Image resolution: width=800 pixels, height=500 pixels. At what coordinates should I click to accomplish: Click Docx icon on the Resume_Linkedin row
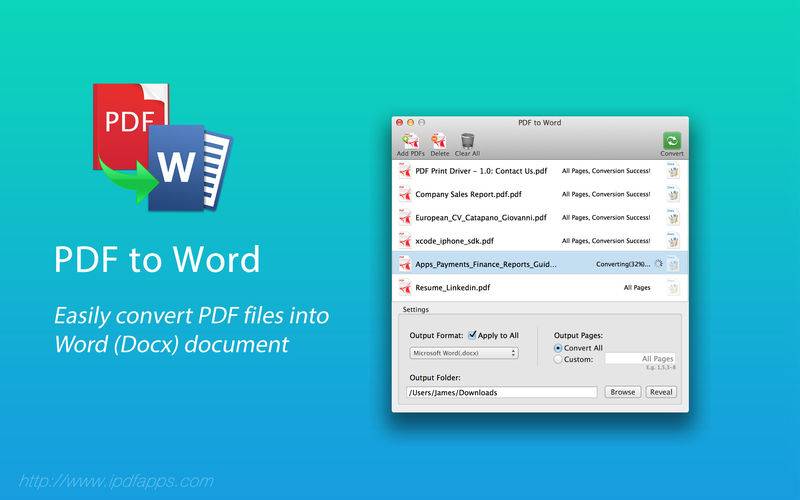point(673,288)
